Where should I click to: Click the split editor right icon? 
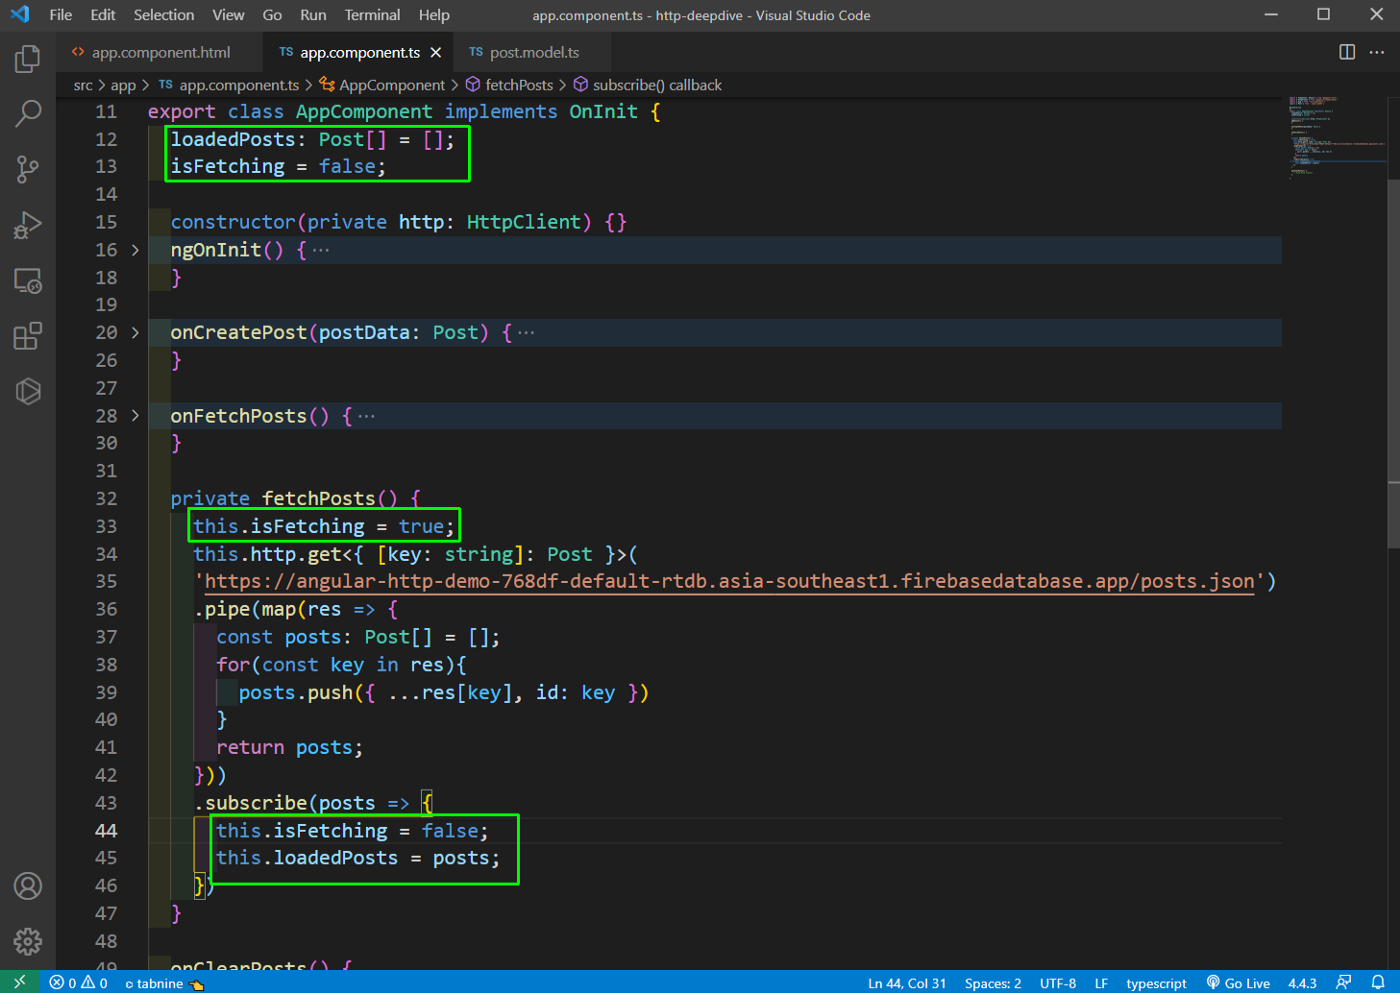point(1347,52)
